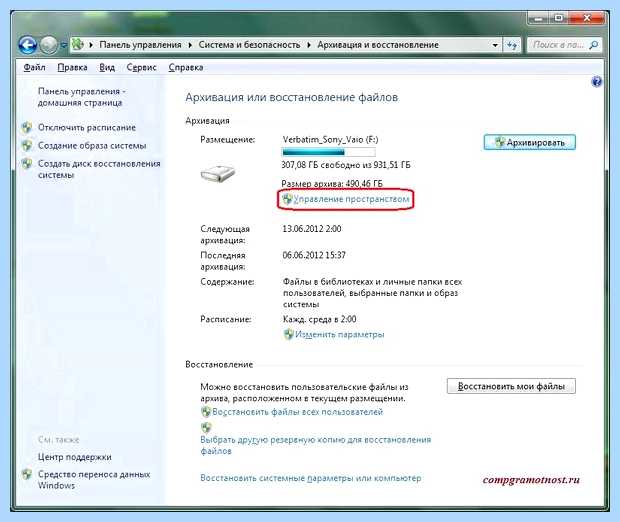Click the external drive icon
Image resolution: width=620 pixels, height=522 pixels.
[218, 173]
